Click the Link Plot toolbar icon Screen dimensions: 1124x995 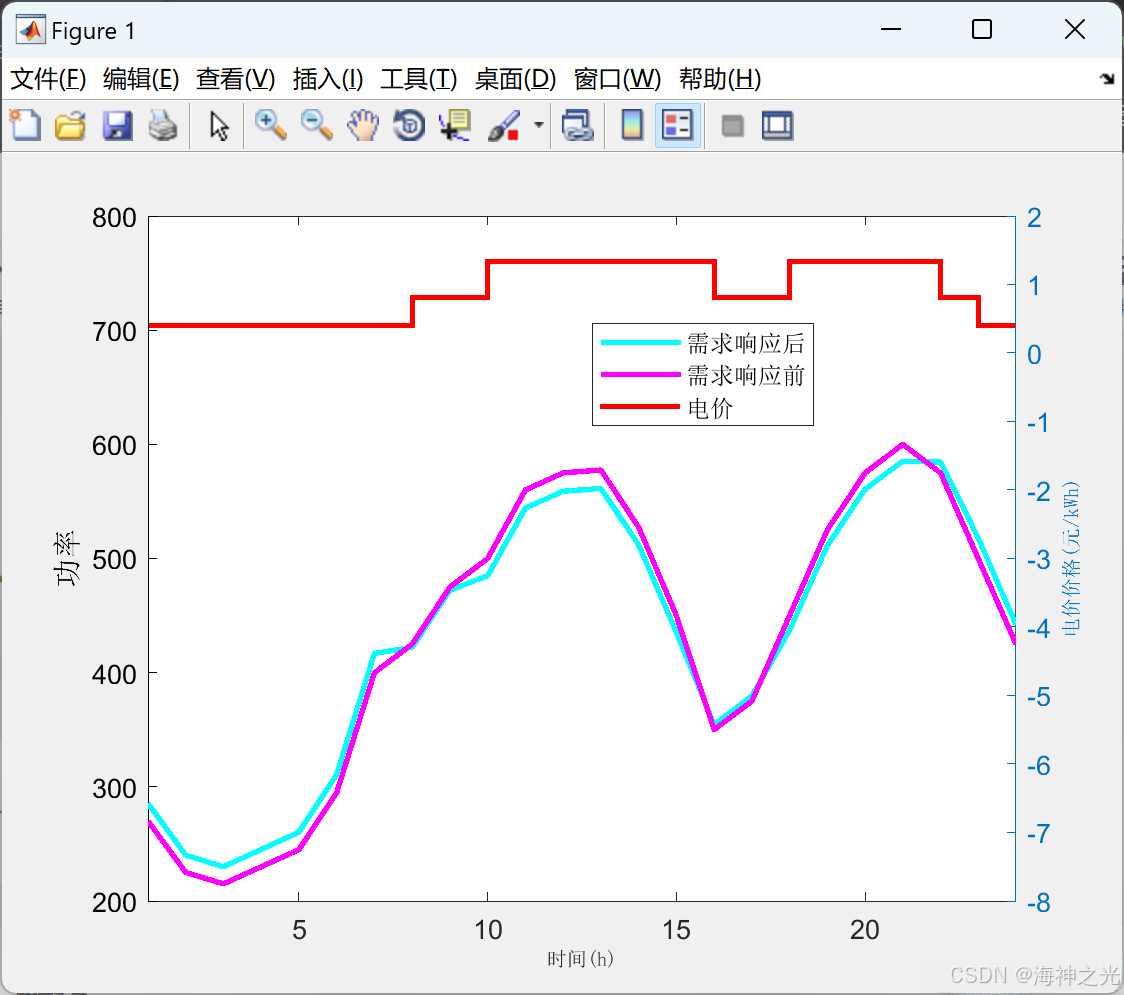tap(577, 125)
